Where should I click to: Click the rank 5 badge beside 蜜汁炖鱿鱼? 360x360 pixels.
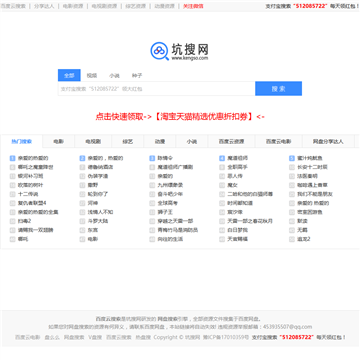[292, 158]
